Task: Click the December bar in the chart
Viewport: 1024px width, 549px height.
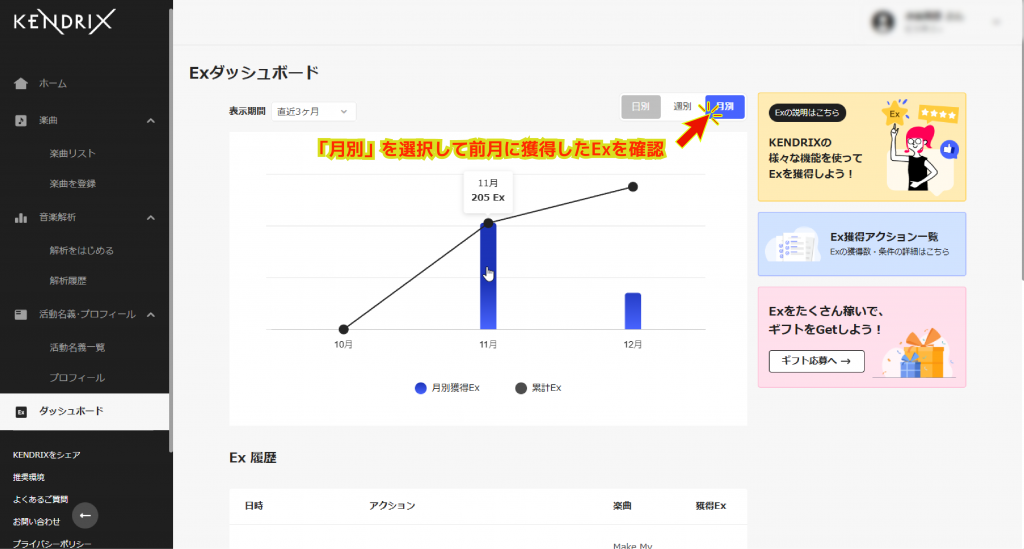Action: pyautogui.click(x=632, y=311)
